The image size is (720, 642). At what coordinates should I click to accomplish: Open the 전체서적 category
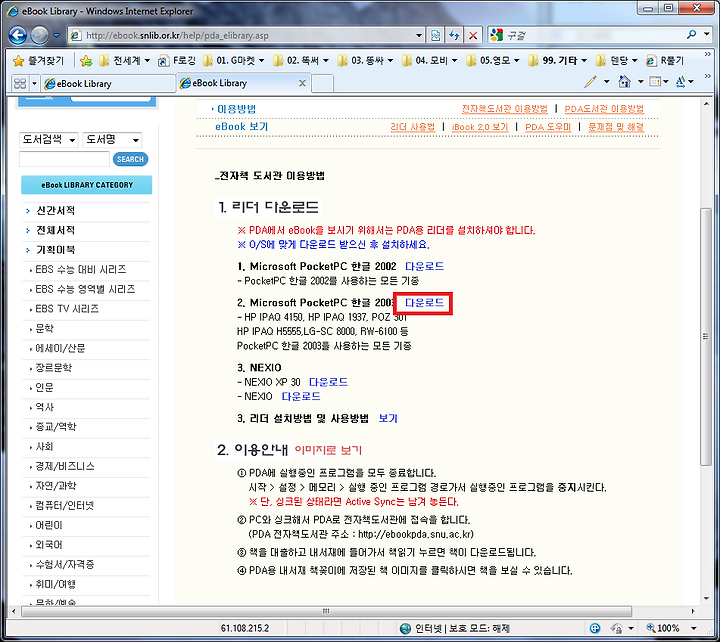click(56, 231)
